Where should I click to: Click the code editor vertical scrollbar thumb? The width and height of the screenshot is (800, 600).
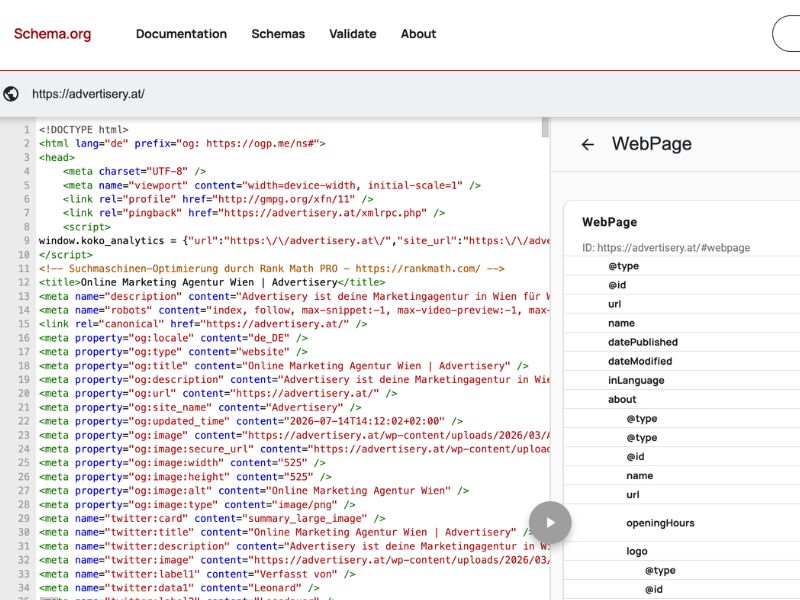[x=545, y=127]
